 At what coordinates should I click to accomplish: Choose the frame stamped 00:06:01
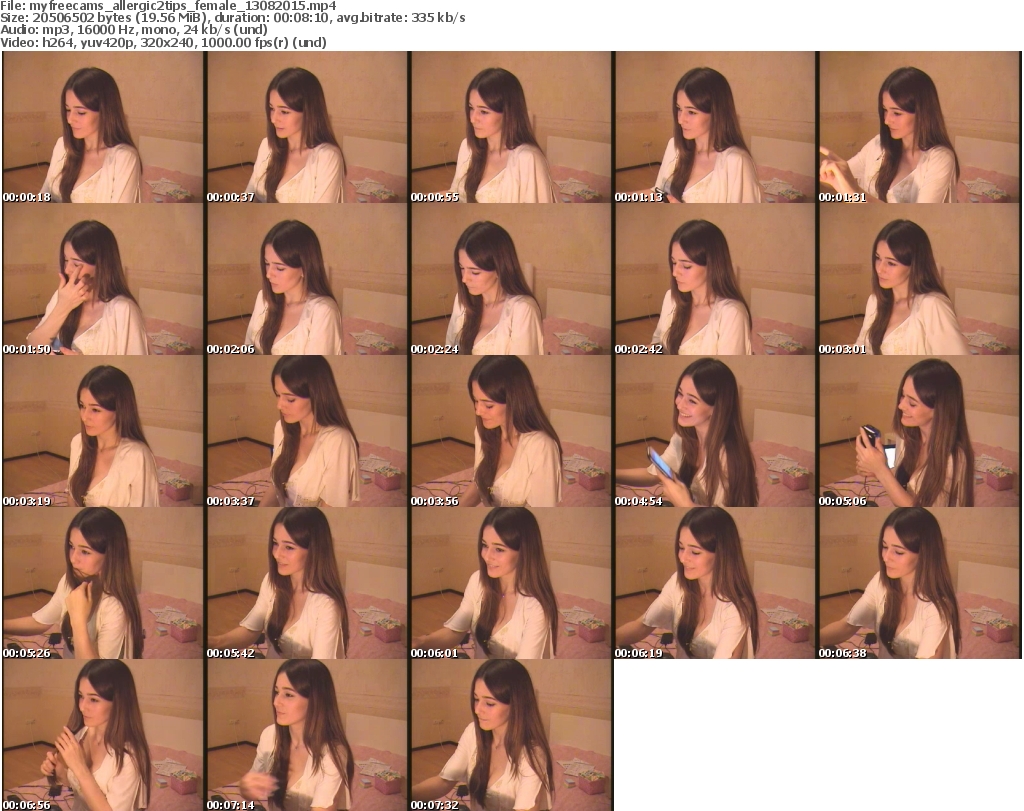click(x=511, y=583)
